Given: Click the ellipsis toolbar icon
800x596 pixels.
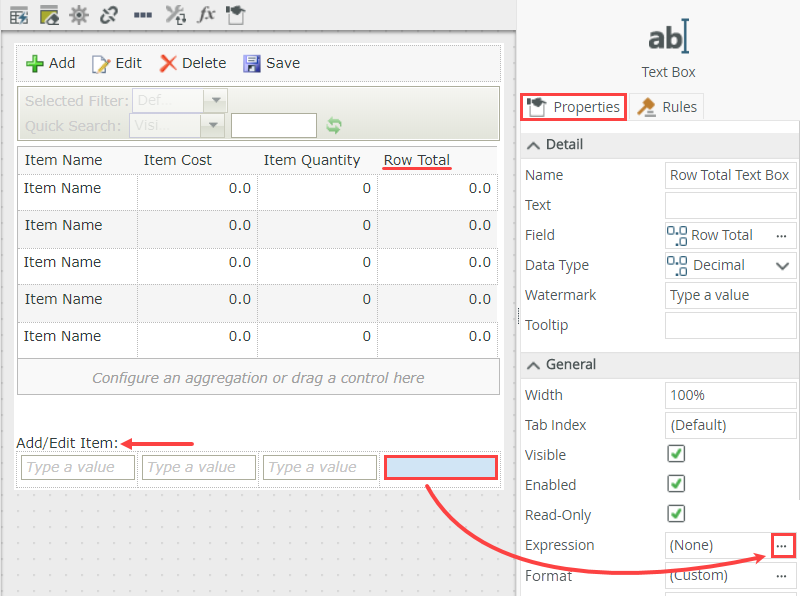Looking at the screenshot, I should point(142,15).
